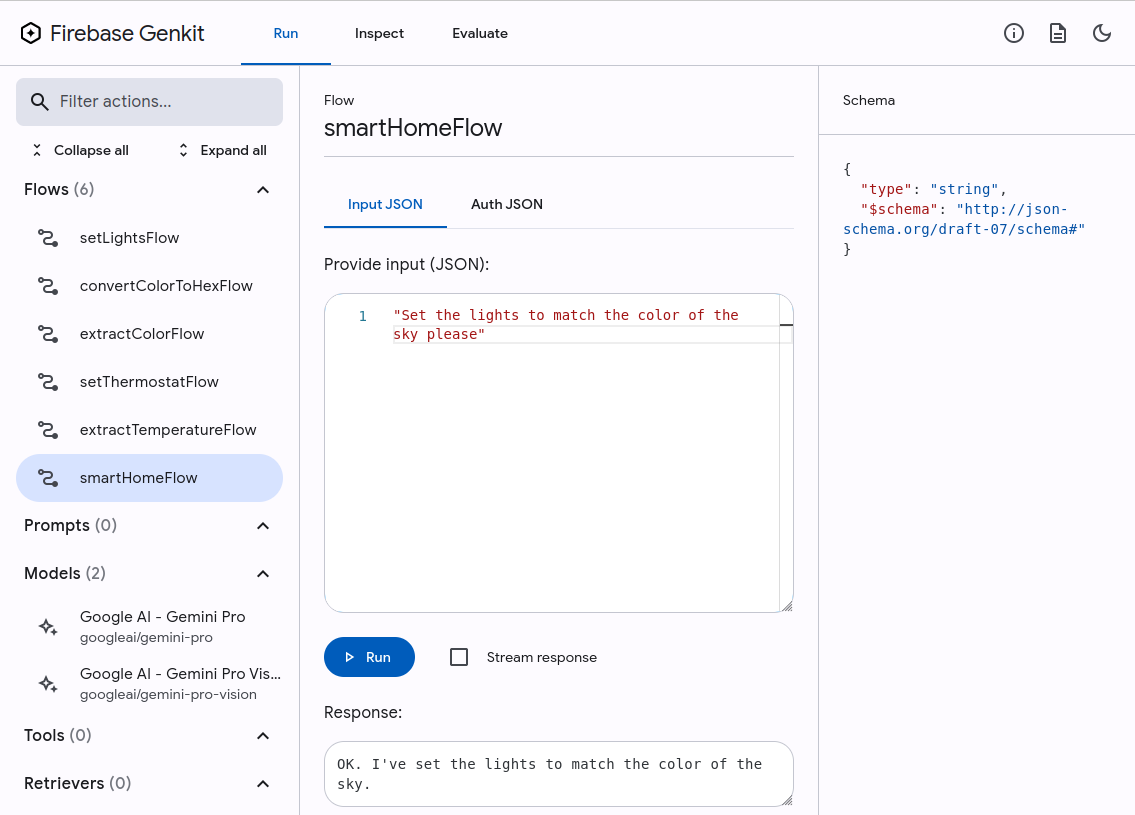Click the flow icon beside setLightsFlow
This screenshot has height=815, width=1135.
coord(48,238)
